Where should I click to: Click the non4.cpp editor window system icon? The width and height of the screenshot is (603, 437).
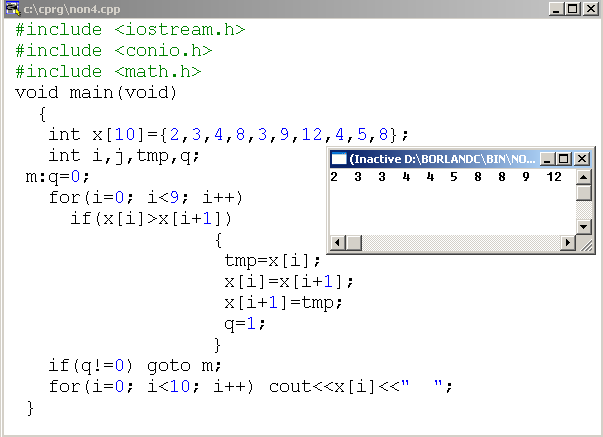(12, 8)
